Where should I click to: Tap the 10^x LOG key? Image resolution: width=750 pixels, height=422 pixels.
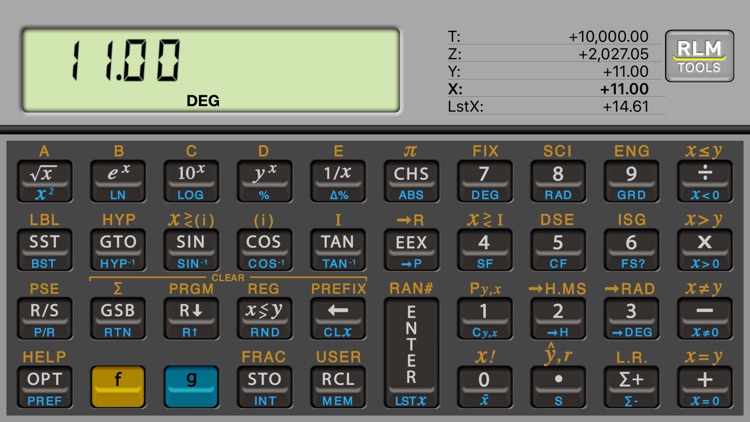pos(191,181)
